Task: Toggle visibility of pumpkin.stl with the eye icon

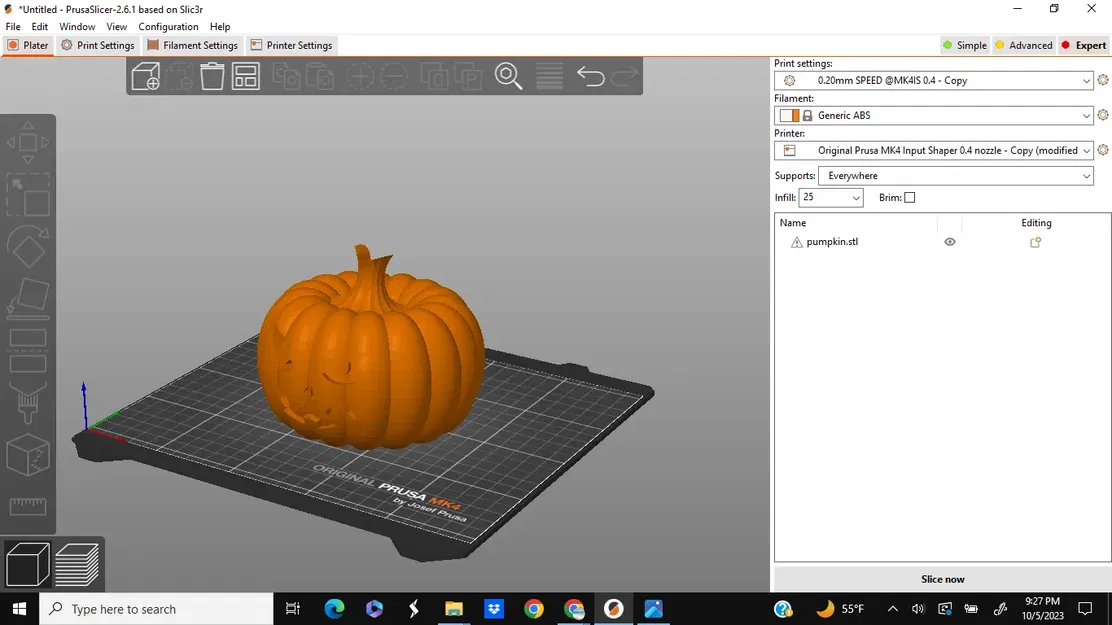Action: click(x=949, y=241)
